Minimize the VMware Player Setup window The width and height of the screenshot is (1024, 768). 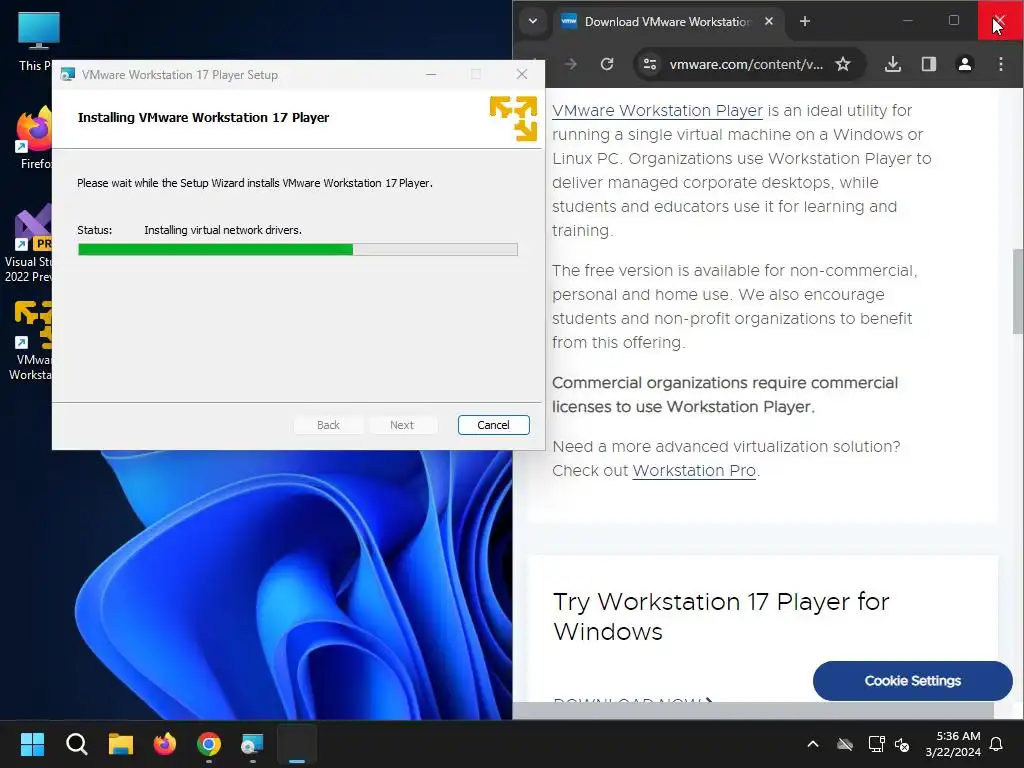[431, 74]
